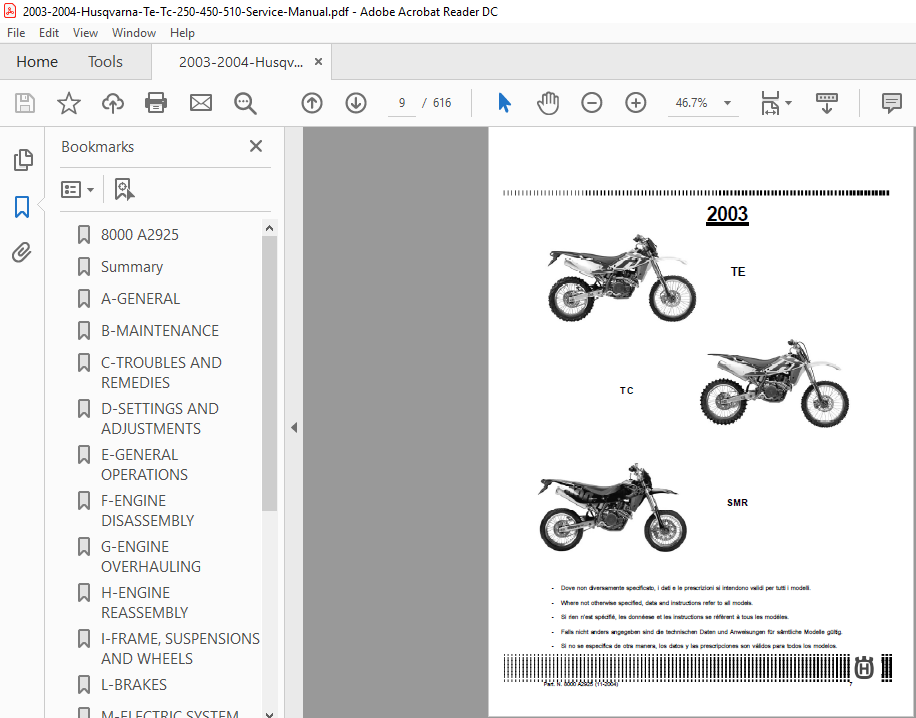Expand the fit page options arrow

pyautogui.click(x=788, y=103)
